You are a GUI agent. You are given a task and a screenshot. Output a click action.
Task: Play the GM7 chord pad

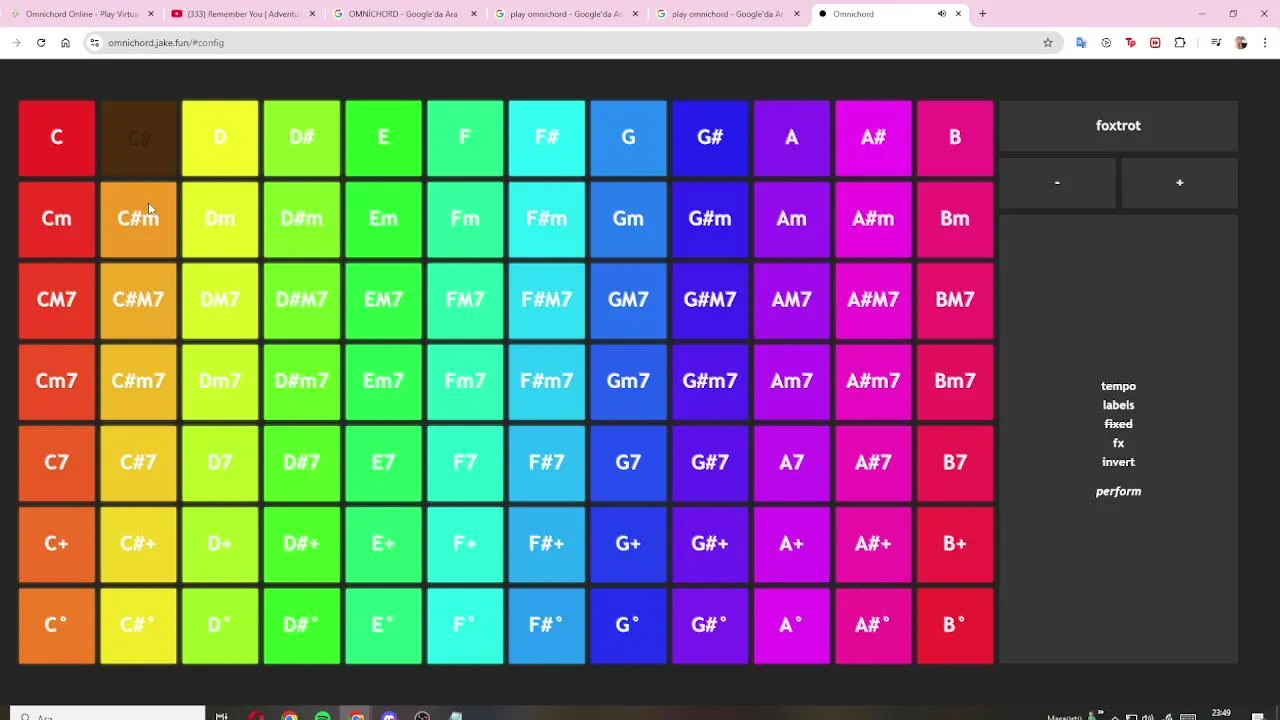pos(628,299)
